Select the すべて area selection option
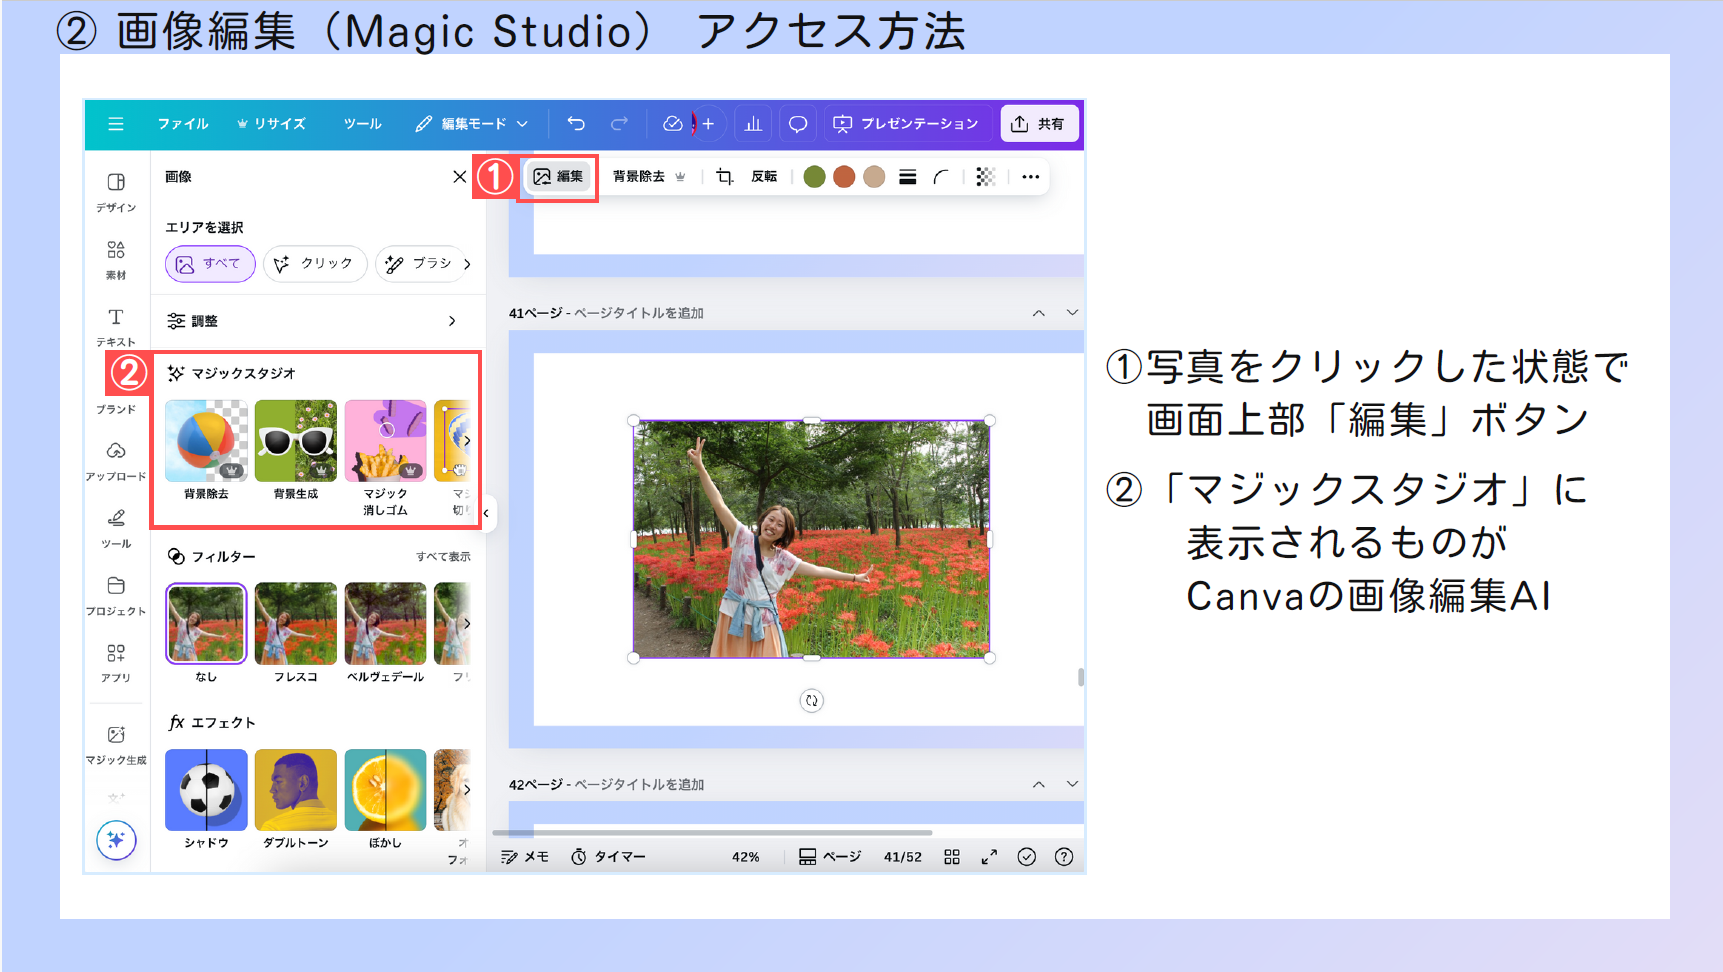Viewport: 1723px width, 972px height. tap(210, 264)
